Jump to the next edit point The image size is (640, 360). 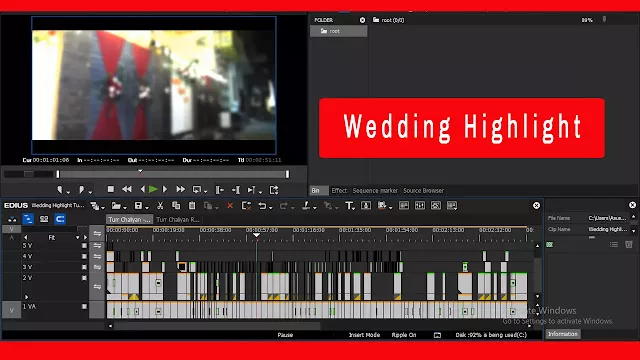(236, 190)
